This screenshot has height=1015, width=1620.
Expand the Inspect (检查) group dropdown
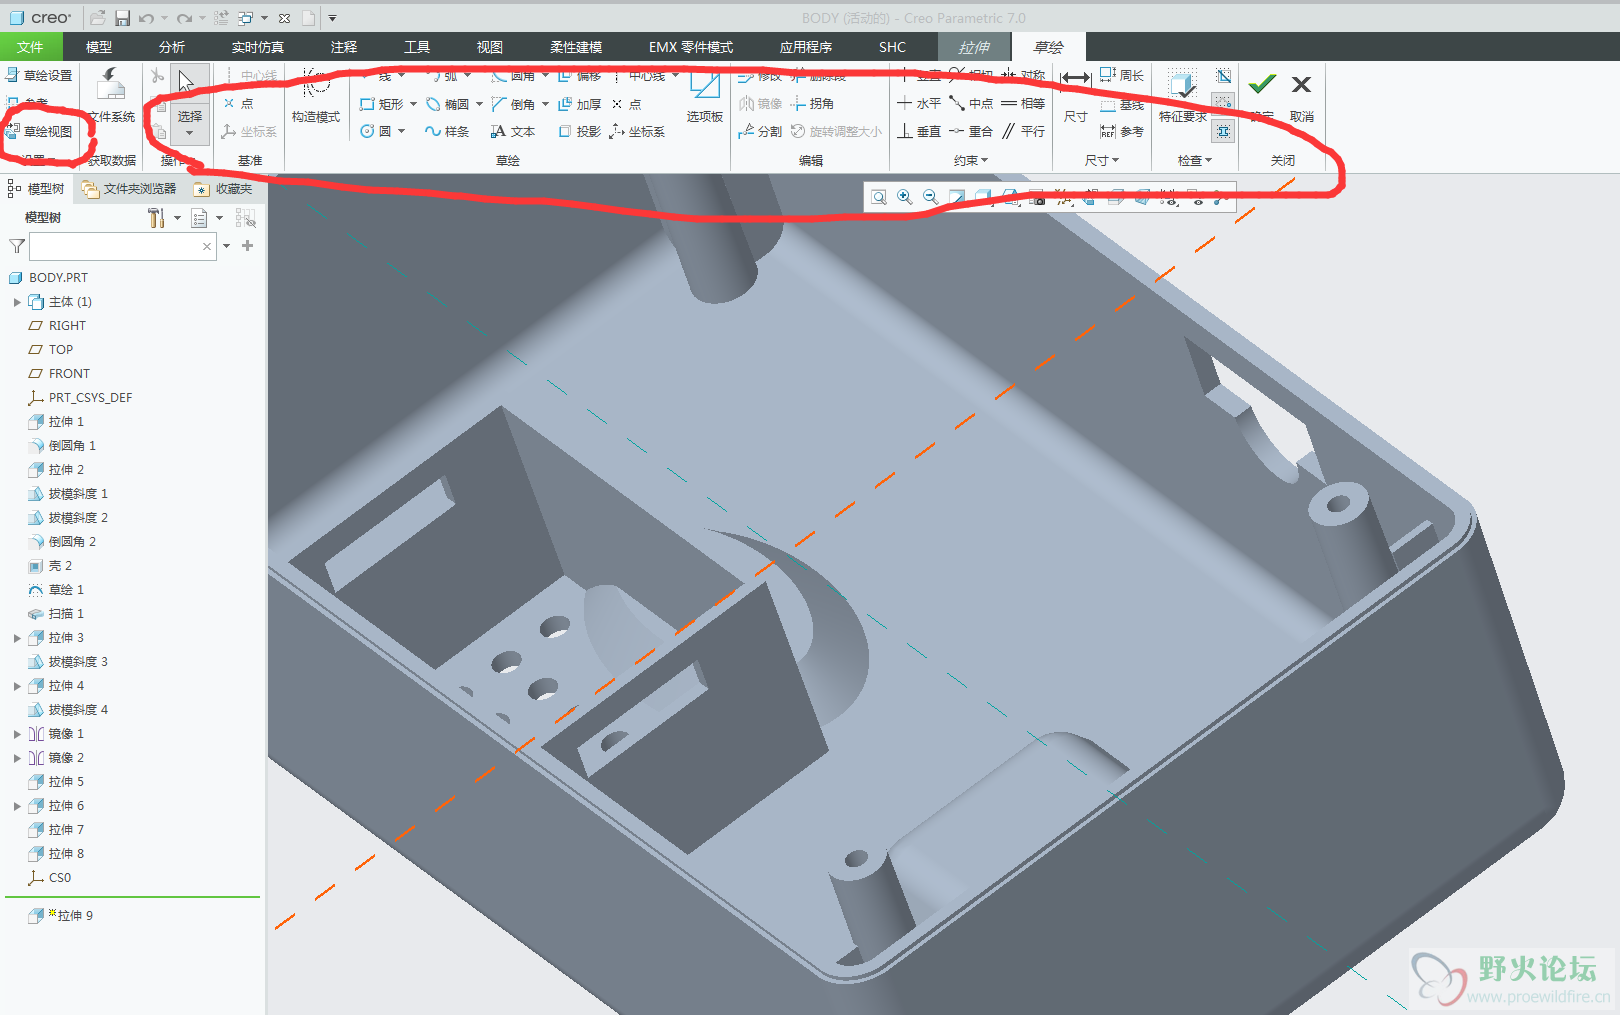pyautogui.click(x=1194, y=160)
